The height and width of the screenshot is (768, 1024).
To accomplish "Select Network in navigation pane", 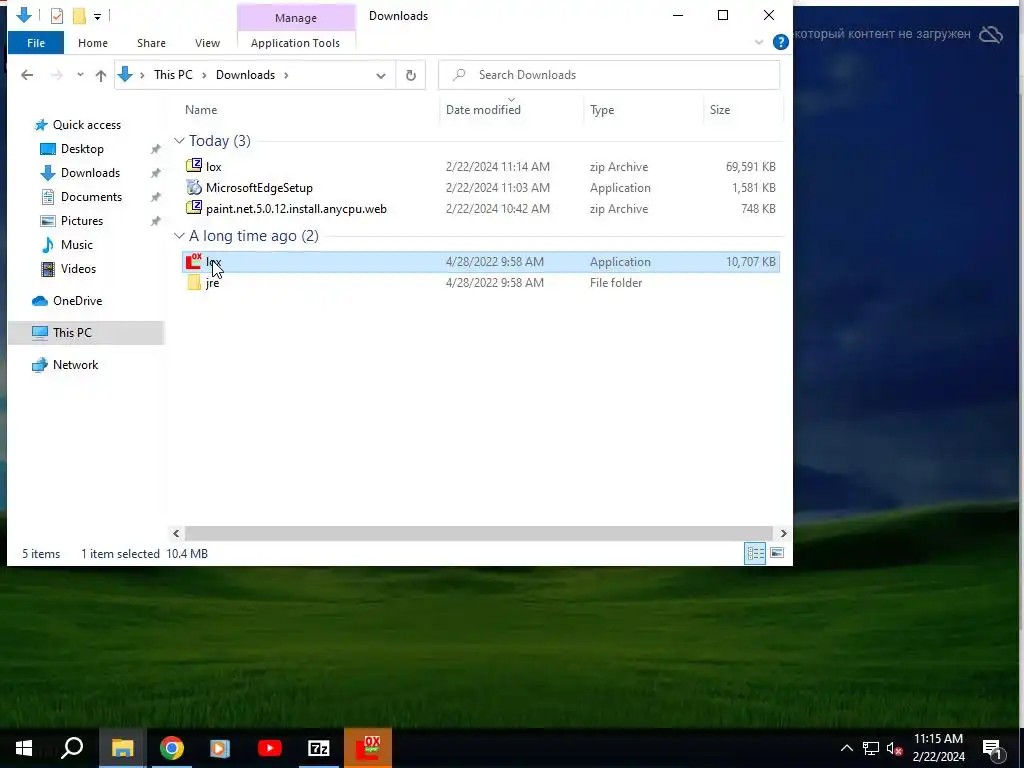I will pyautogui.click(x=75, y=365).
